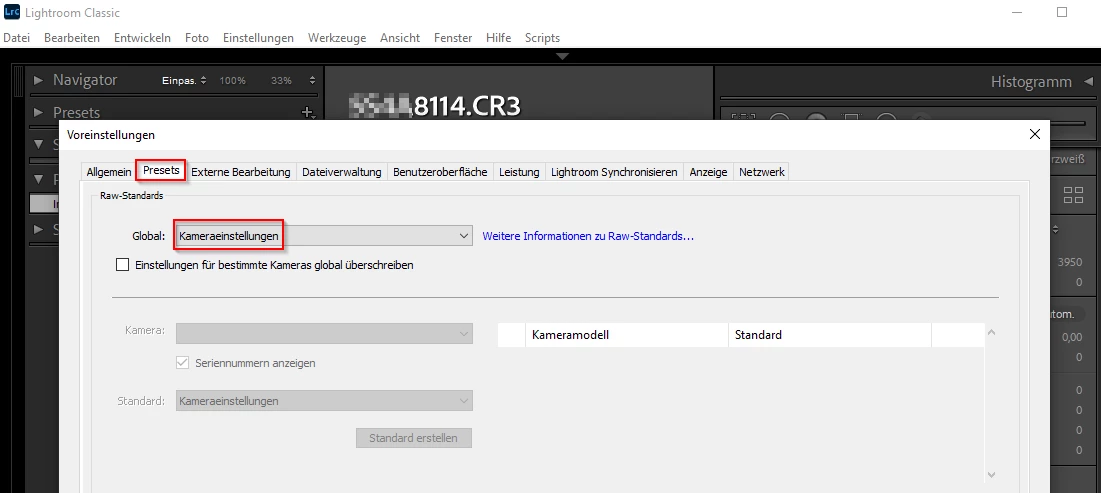
Task: Open the Kamera dropdown
Action: pos(324,333)
